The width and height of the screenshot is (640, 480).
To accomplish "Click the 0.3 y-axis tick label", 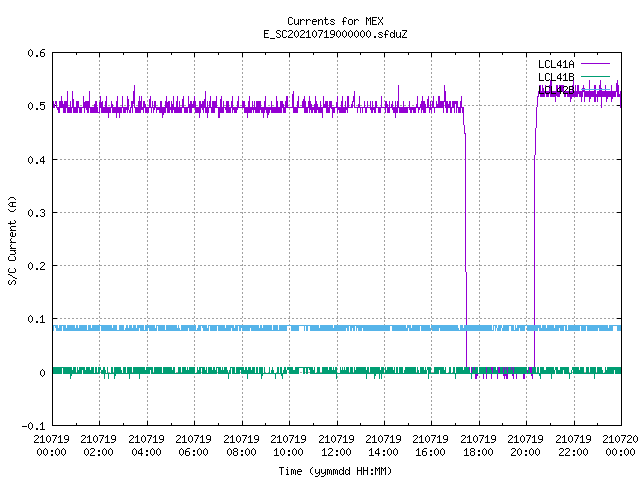I will click(36, 213).
